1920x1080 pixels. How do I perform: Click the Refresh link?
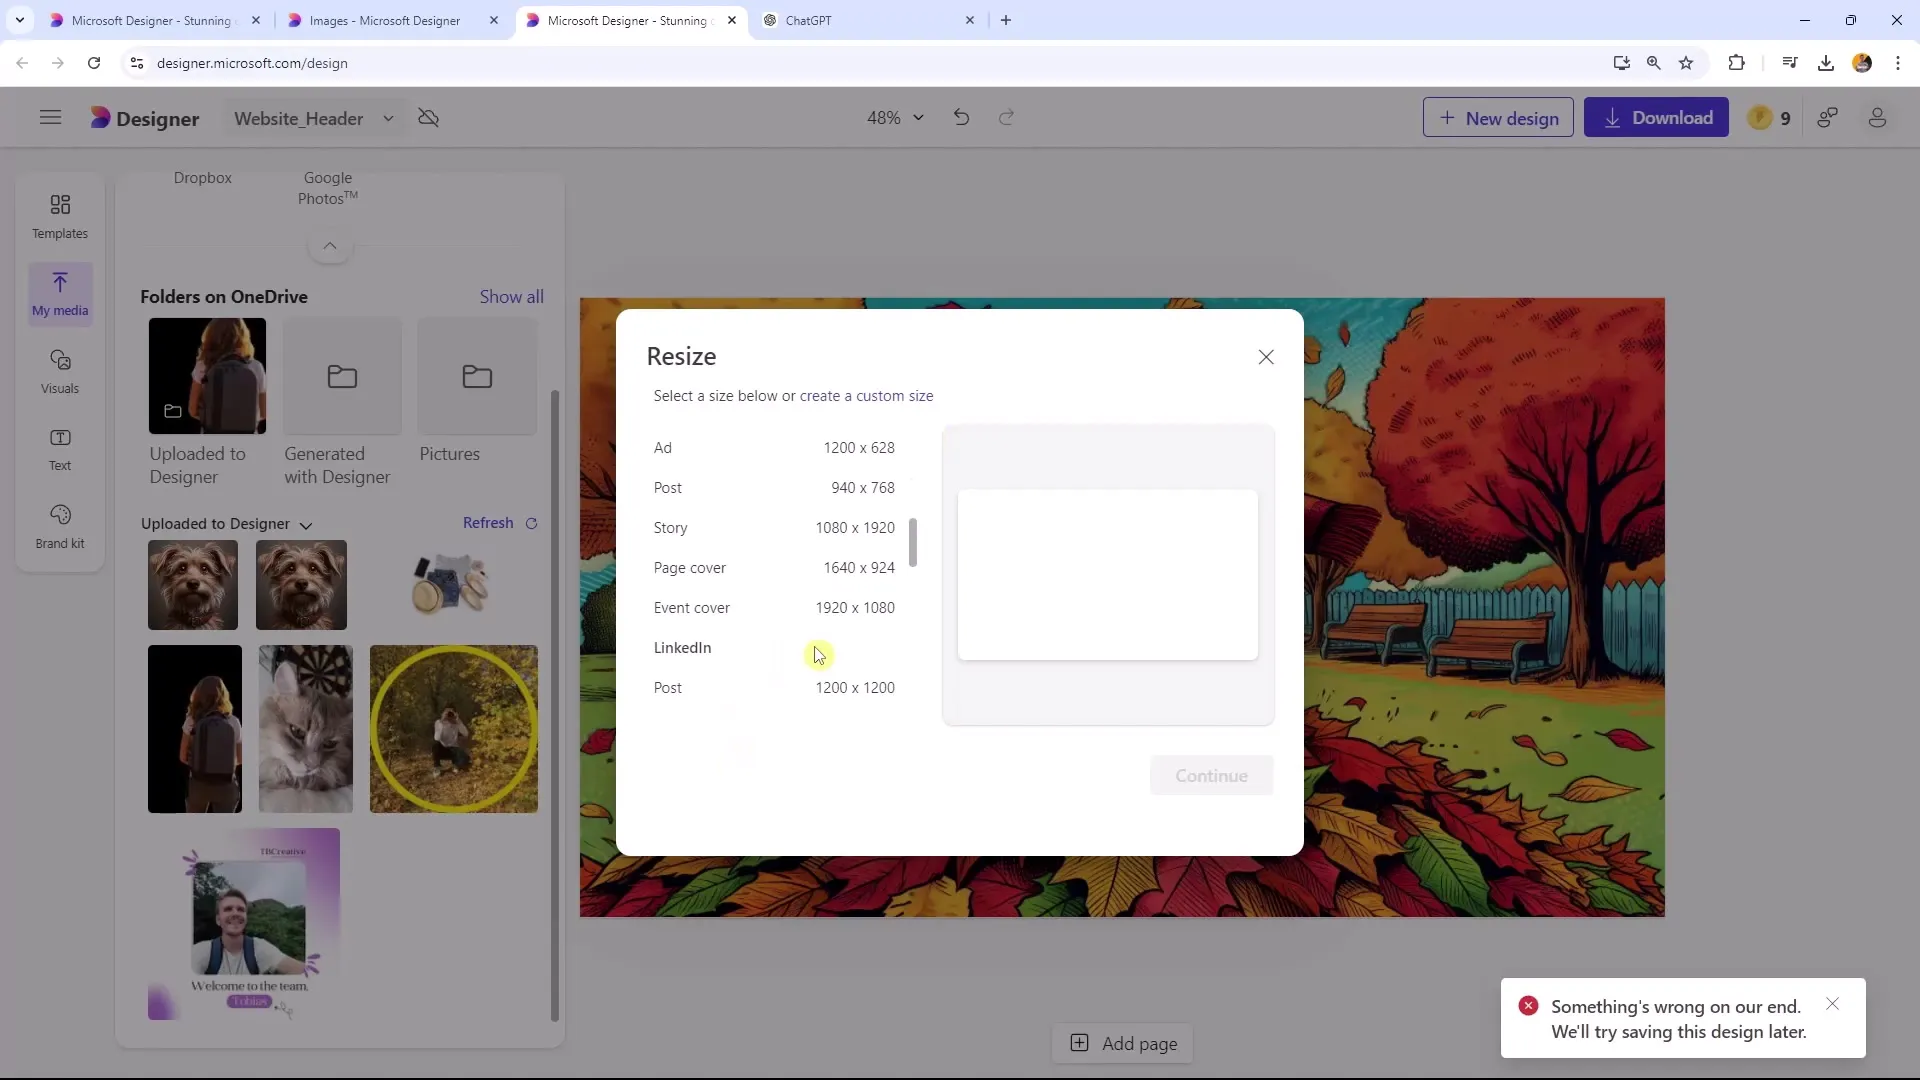tap(488, 523)
